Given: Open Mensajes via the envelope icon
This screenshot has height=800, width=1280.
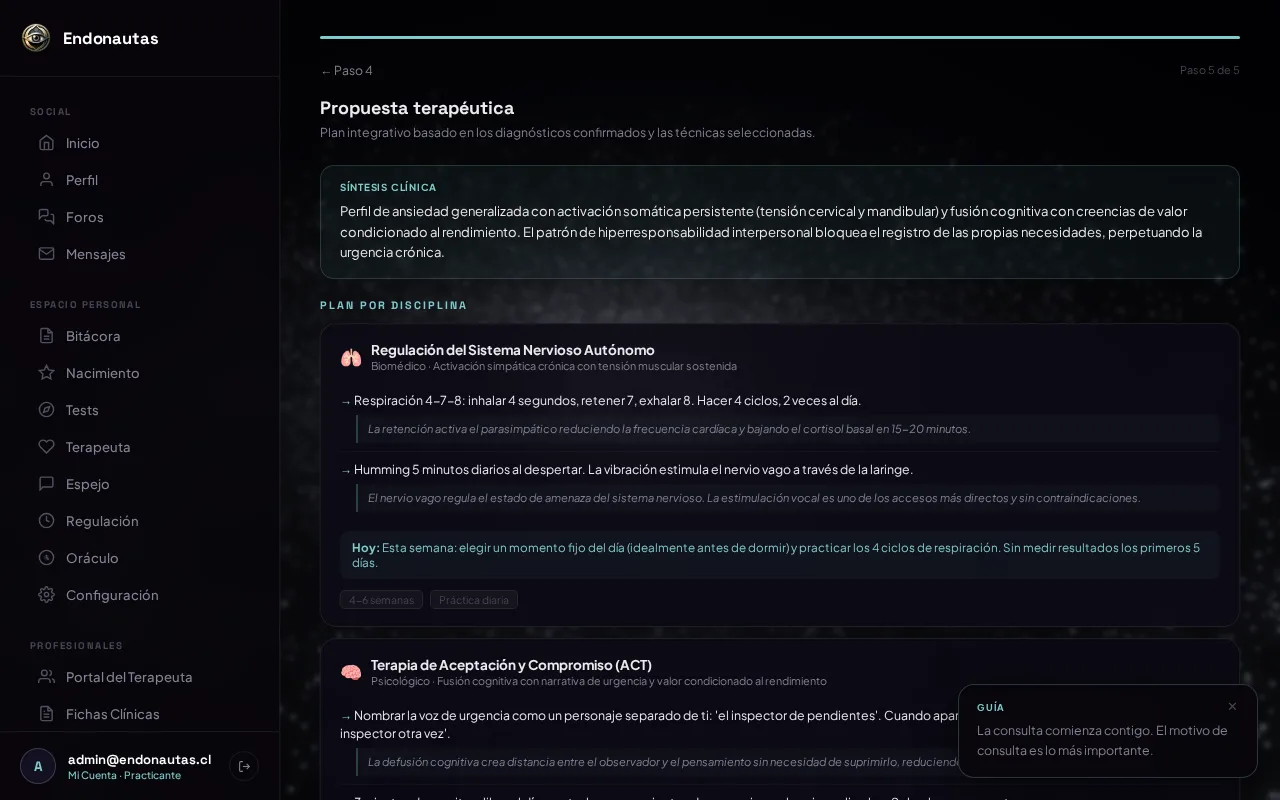Looking at the screenshot, I should pos(46,254).
